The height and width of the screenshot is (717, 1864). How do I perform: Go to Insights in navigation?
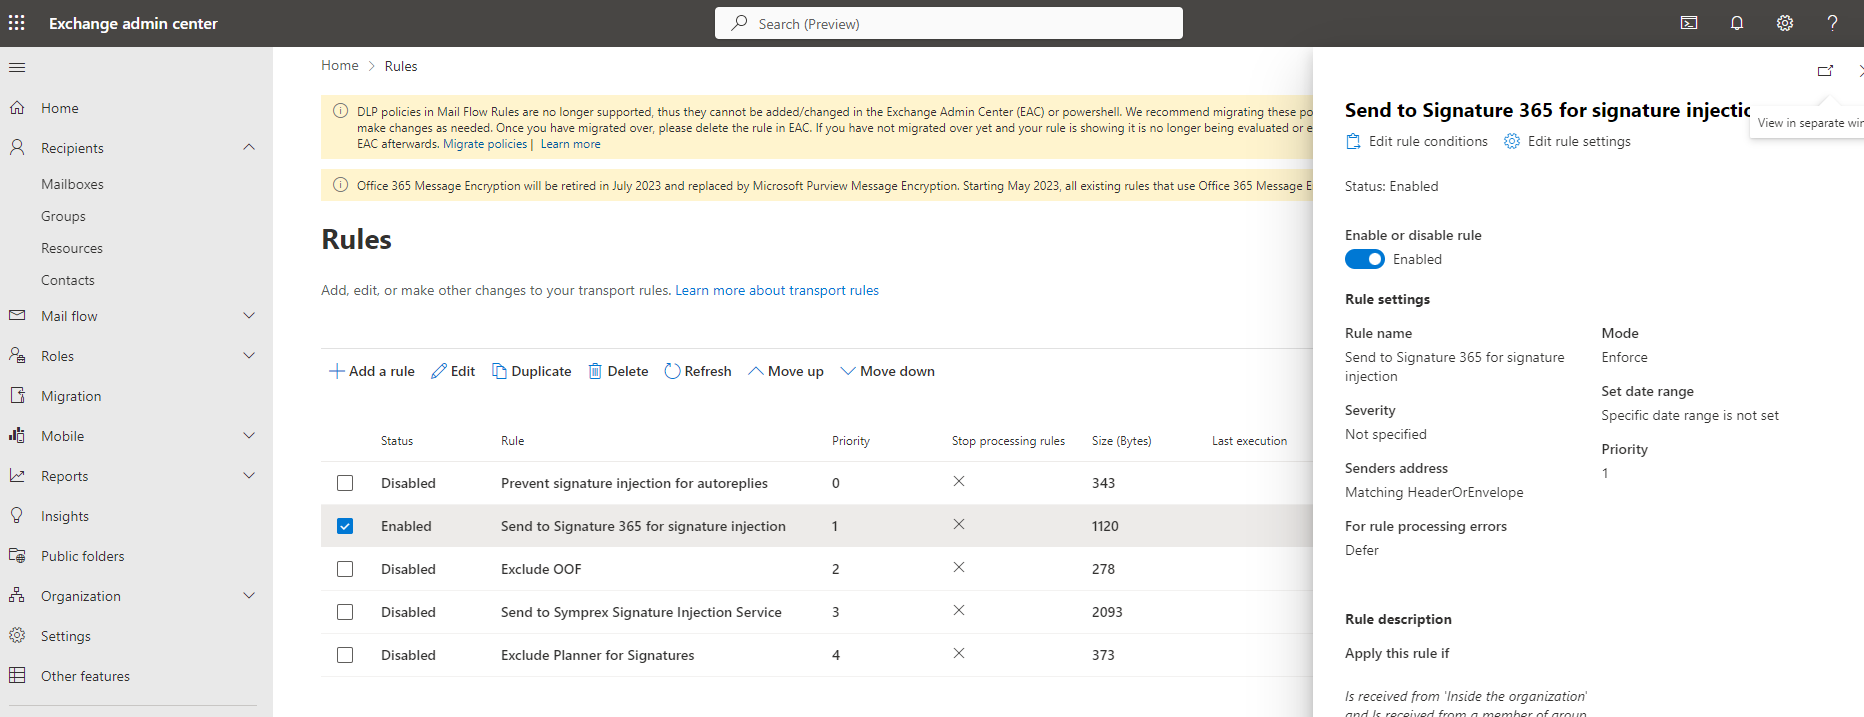coord(65,516)
